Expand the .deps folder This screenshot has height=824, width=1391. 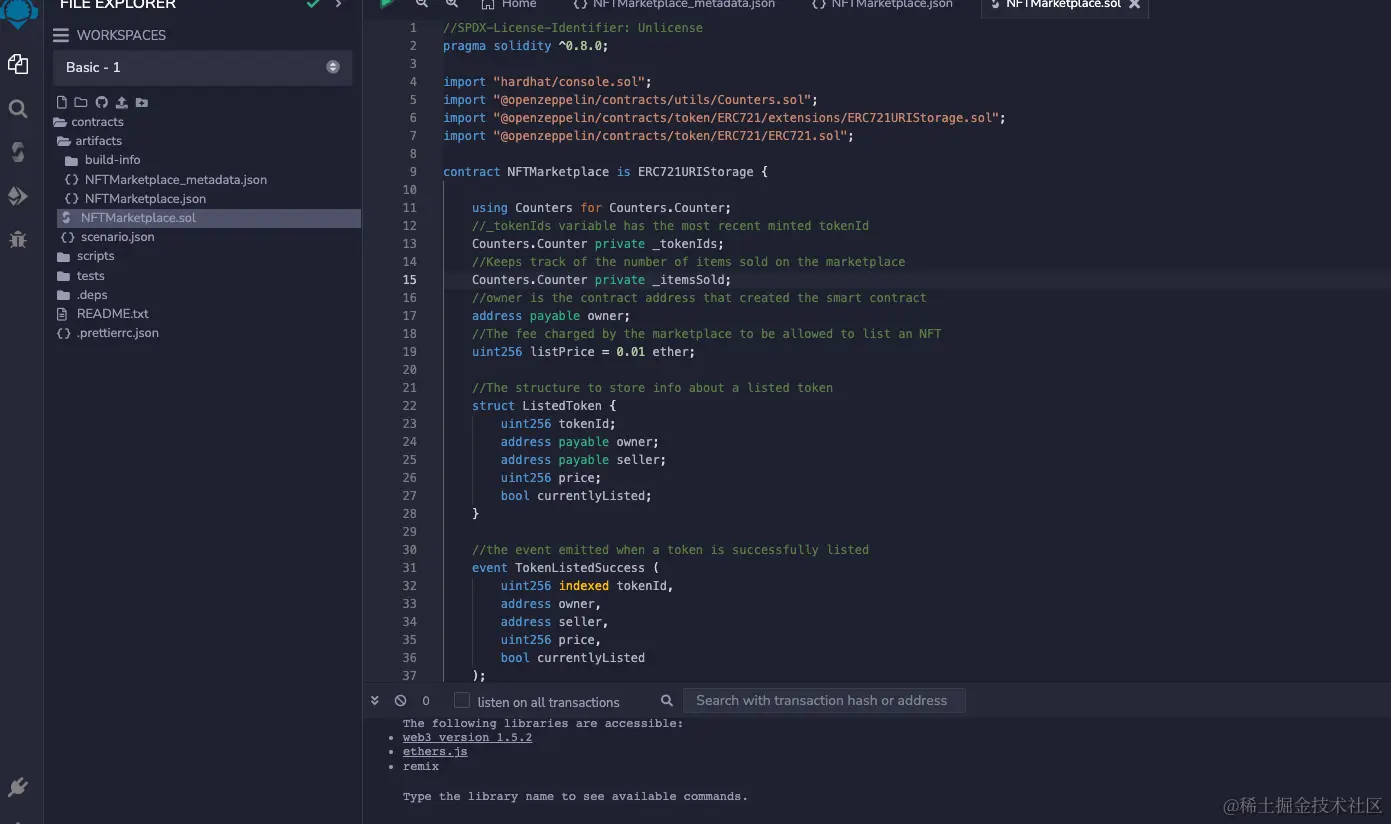click(83, 295)
